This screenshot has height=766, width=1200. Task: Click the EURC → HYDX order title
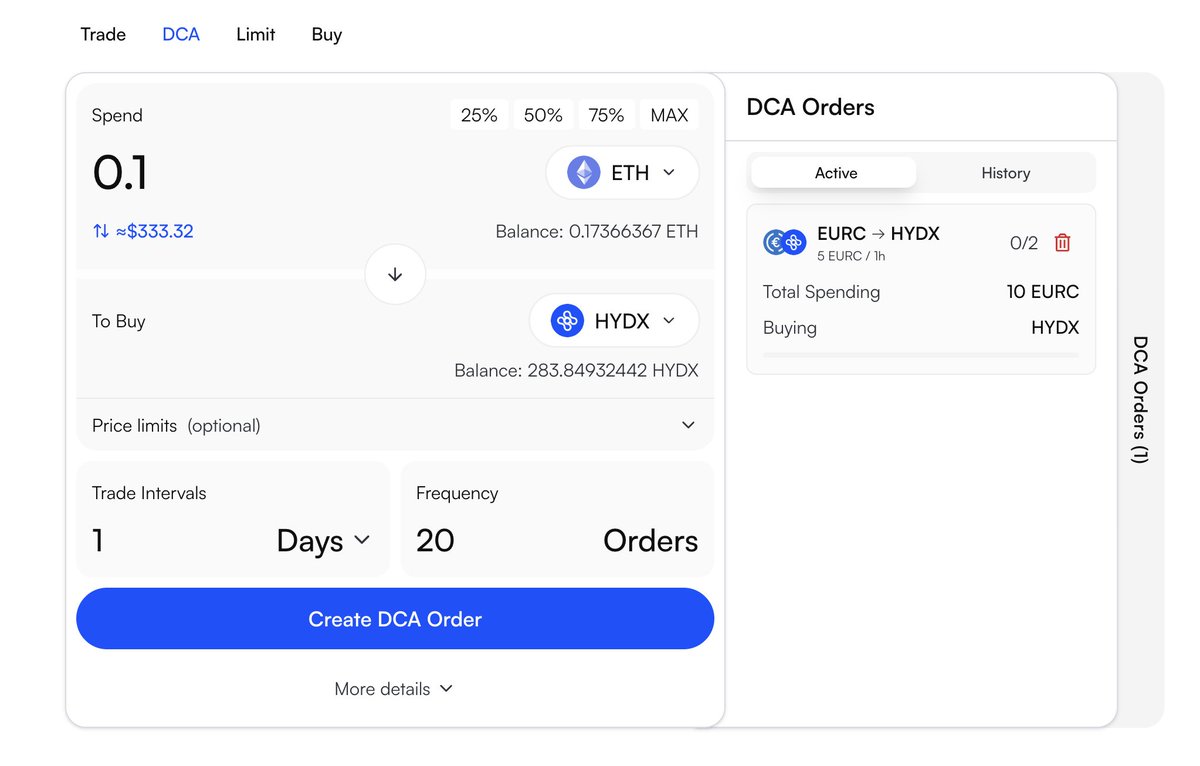[878, 234]
